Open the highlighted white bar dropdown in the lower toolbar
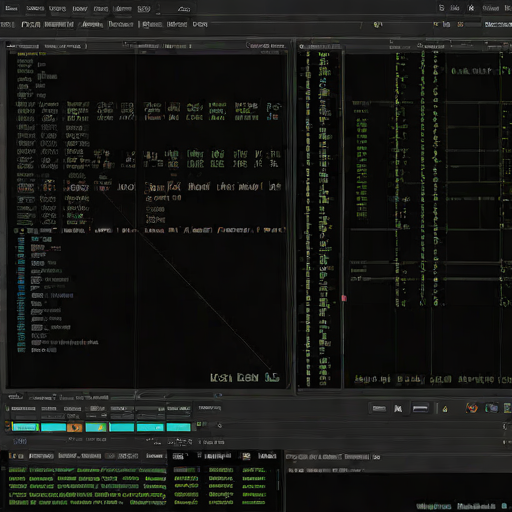Image resolution: width=512 pixels, height=512 pixels. click(x=420, y=408)
